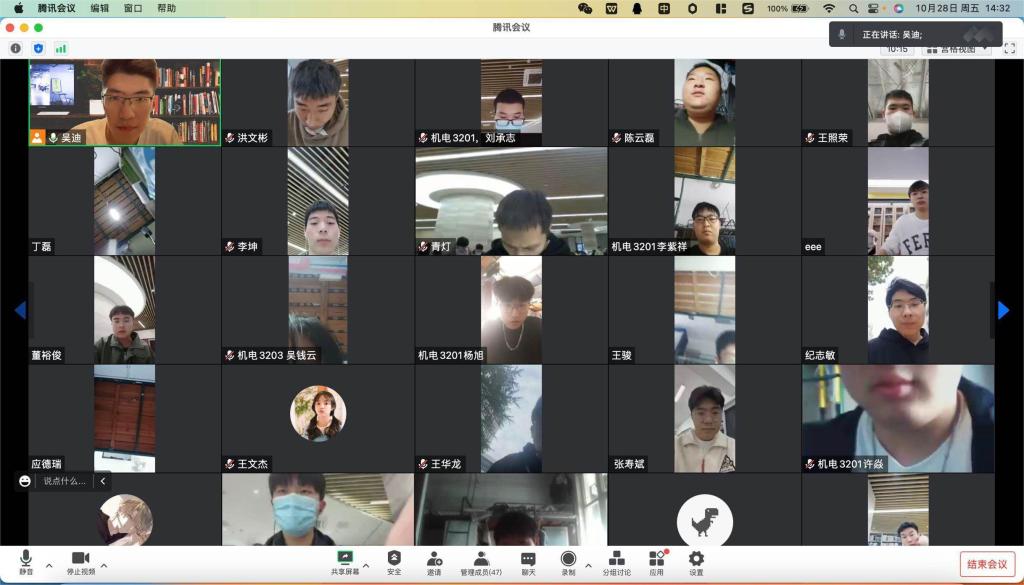Open the 窗口 menu
Image resolution: width=1024 pixels, height=585 pixels.
133,8
